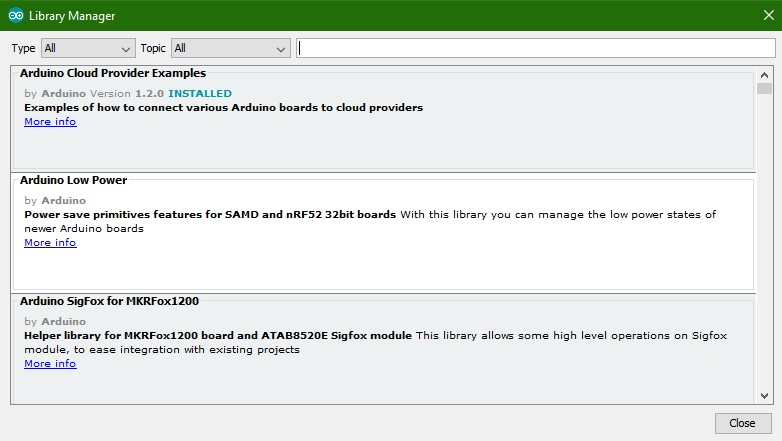This screenshot has width=782, height=441.
Task: Open the Type filter dropdown
Action: click(x=88, y=48)
